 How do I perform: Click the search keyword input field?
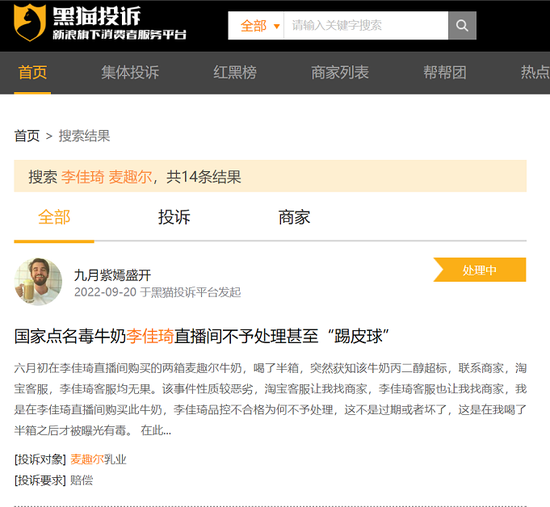pos(366,26)
